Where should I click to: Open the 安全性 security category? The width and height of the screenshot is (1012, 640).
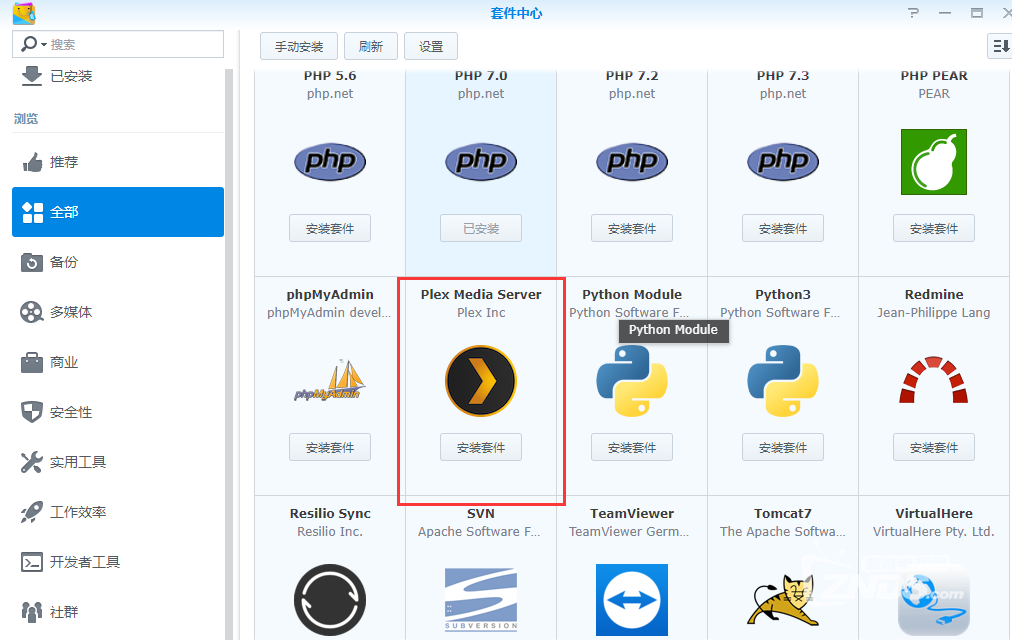118,412
